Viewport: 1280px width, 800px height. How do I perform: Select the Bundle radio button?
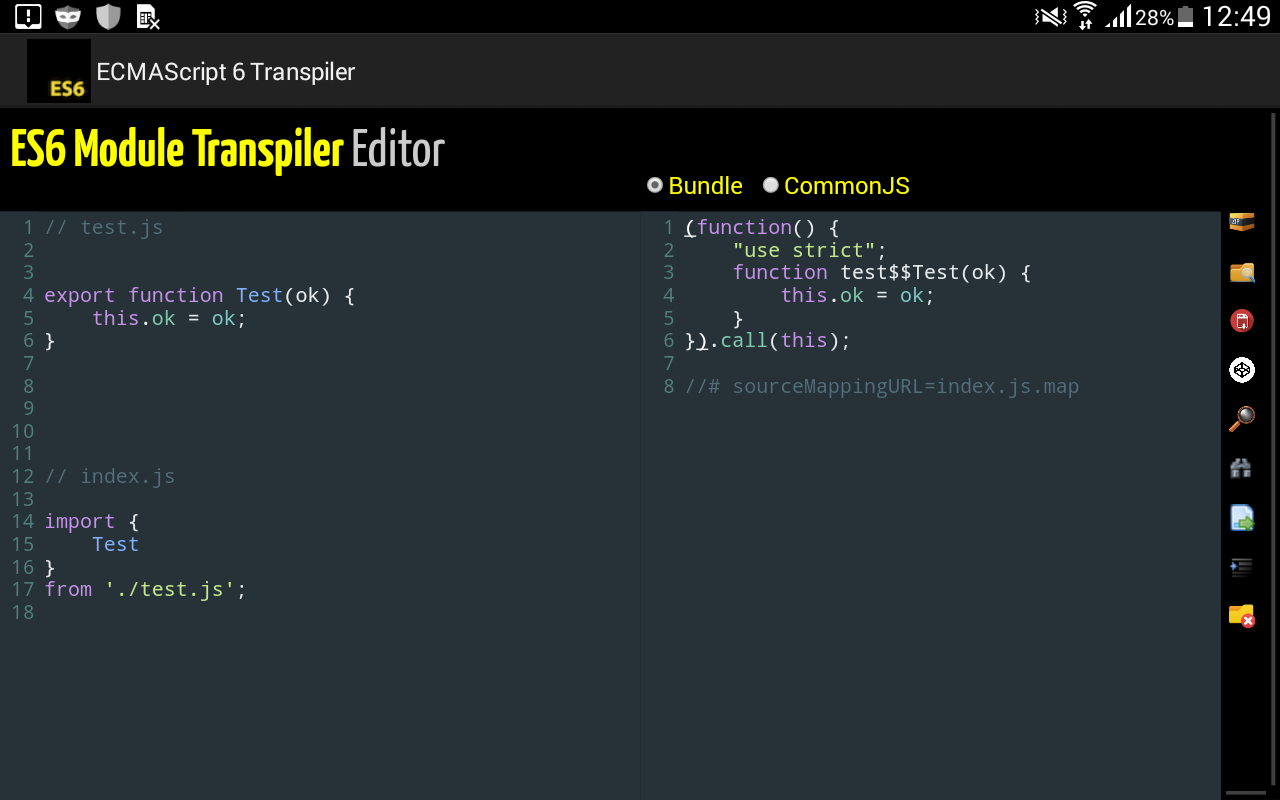[x=655, y=185]
